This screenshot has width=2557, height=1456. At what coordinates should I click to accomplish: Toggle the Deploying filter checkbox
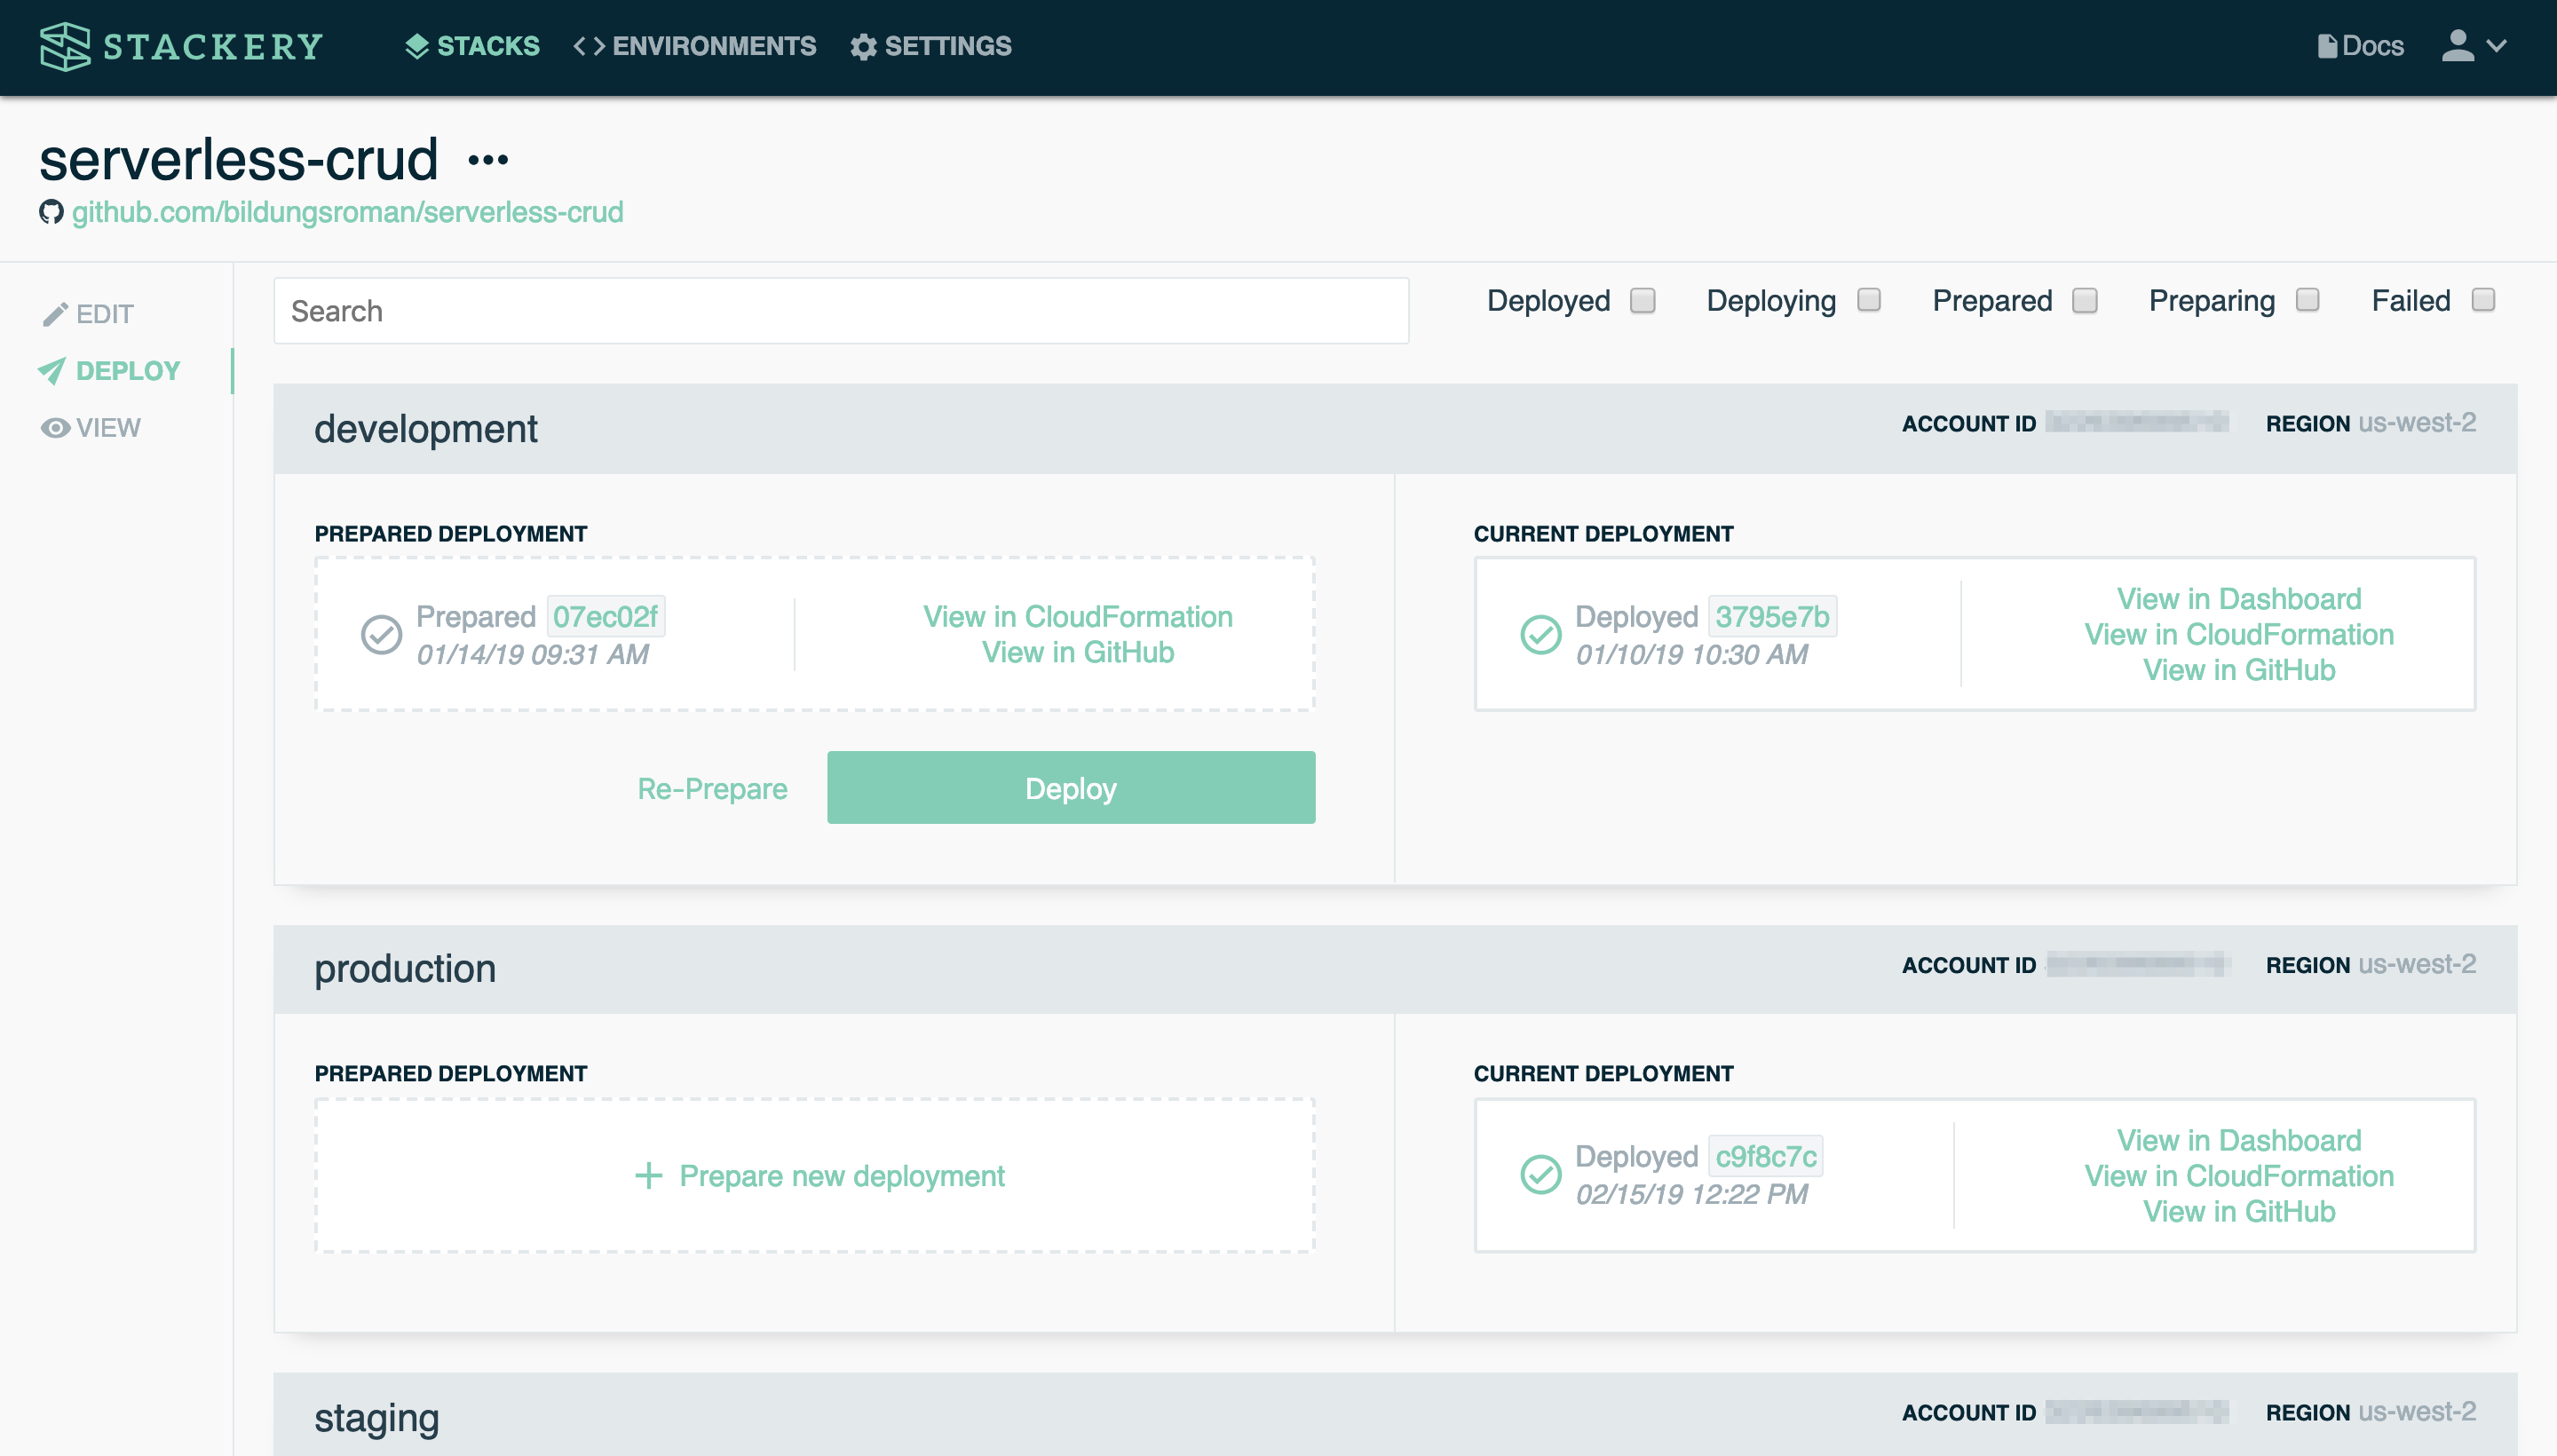pos(1871,302)
